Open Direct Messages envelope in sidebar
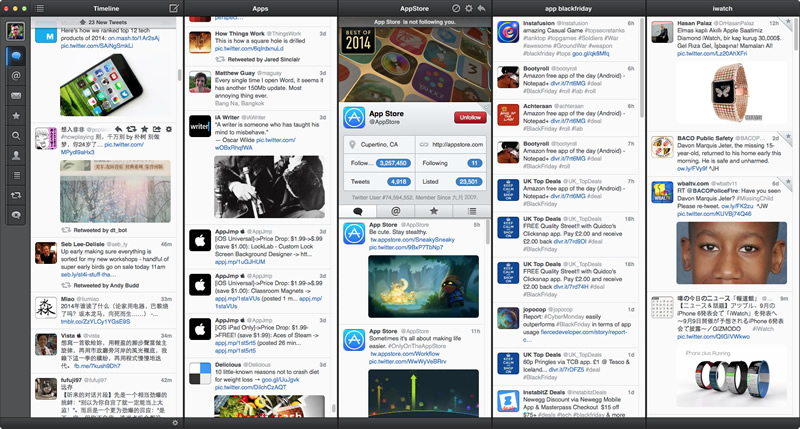800x429 pixels. coord(16,96)
